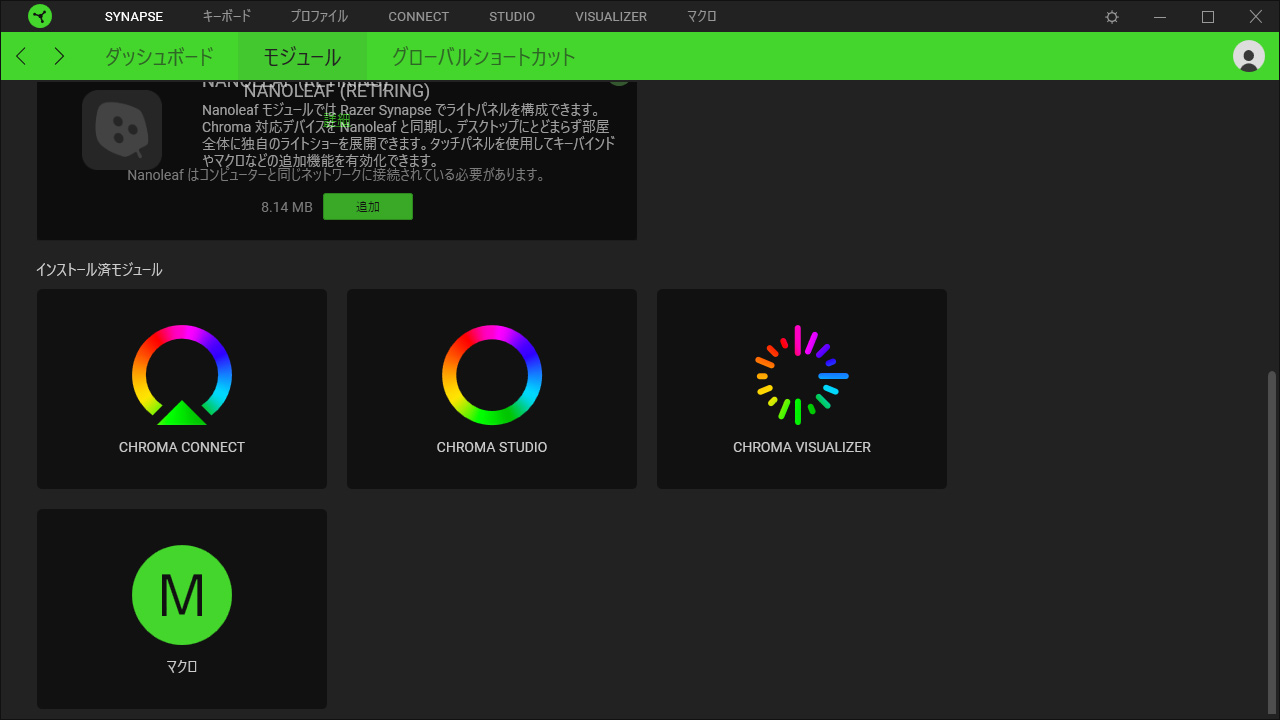The width and height of the screenshot is (1280, 720).
Task: Open the Chroma Visualizer burst icon
Action: [802, 375]
